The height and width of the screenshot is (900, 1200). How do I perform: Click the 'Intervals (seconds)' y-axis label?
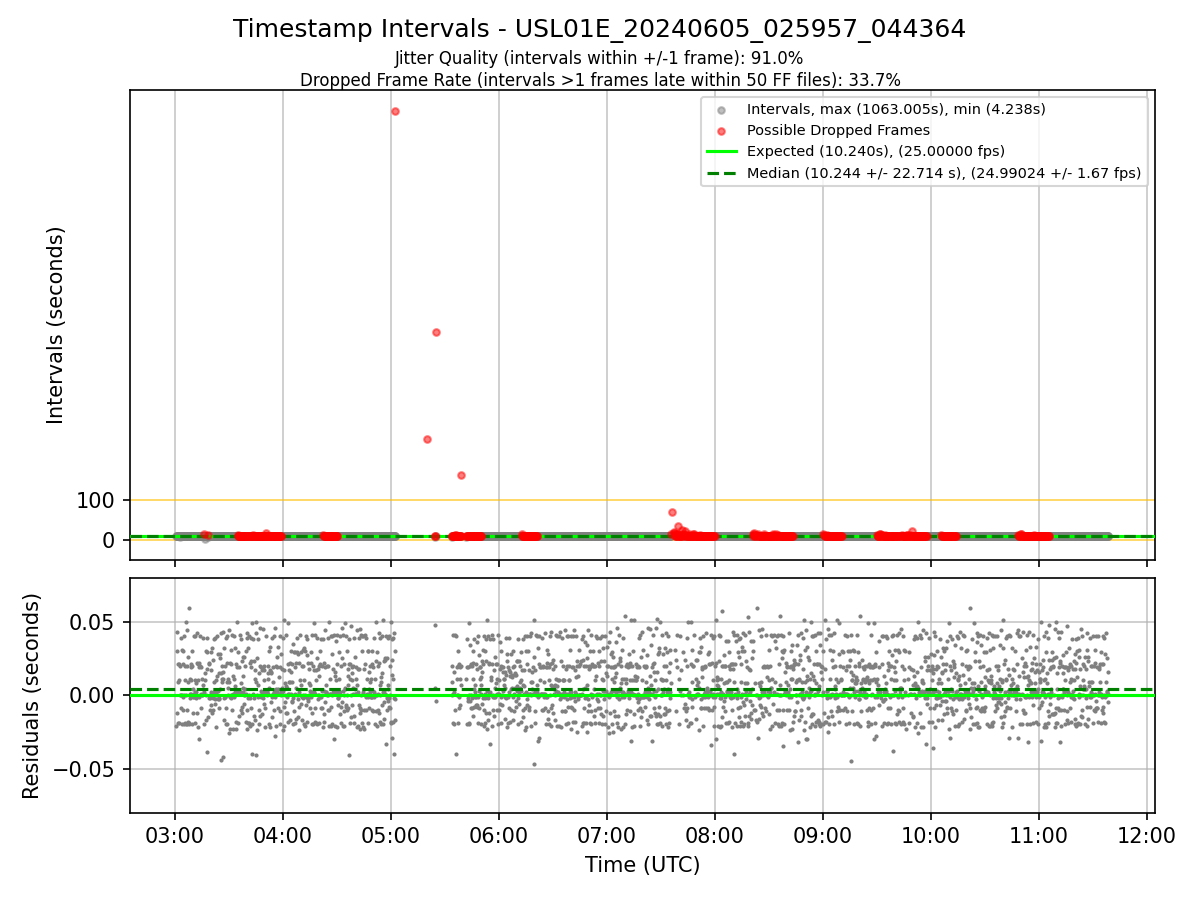coord(56,325)
